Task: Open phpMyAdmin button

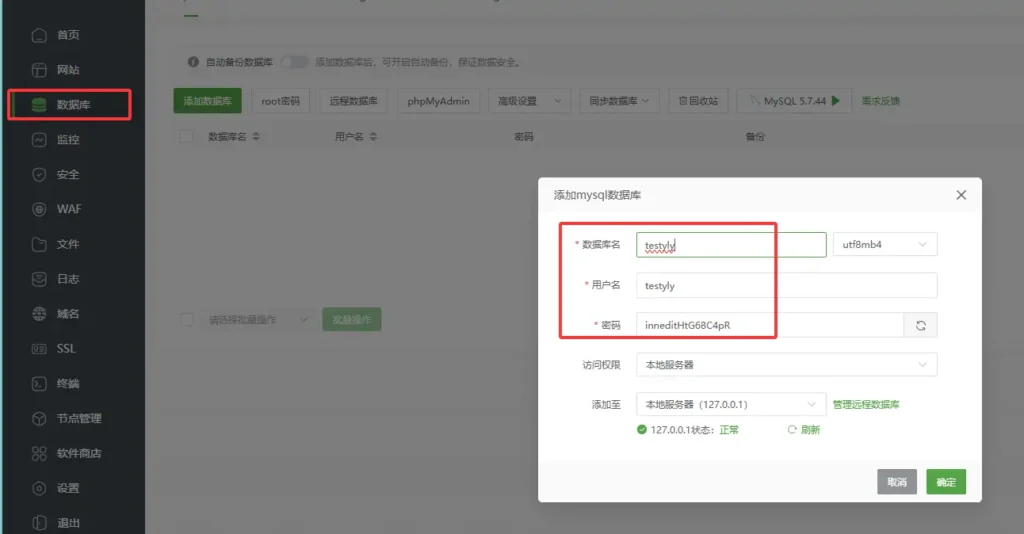Action: click(438, 101)
